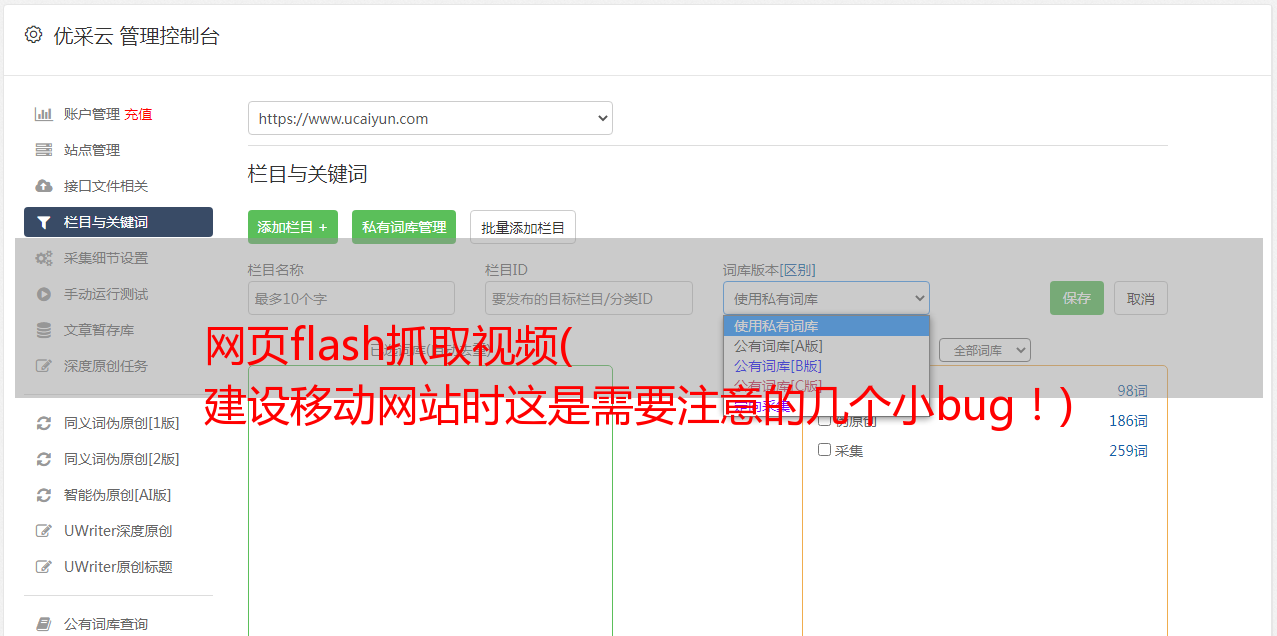Click the cloud upload icon for 接口文件相关

click(44, 186)
